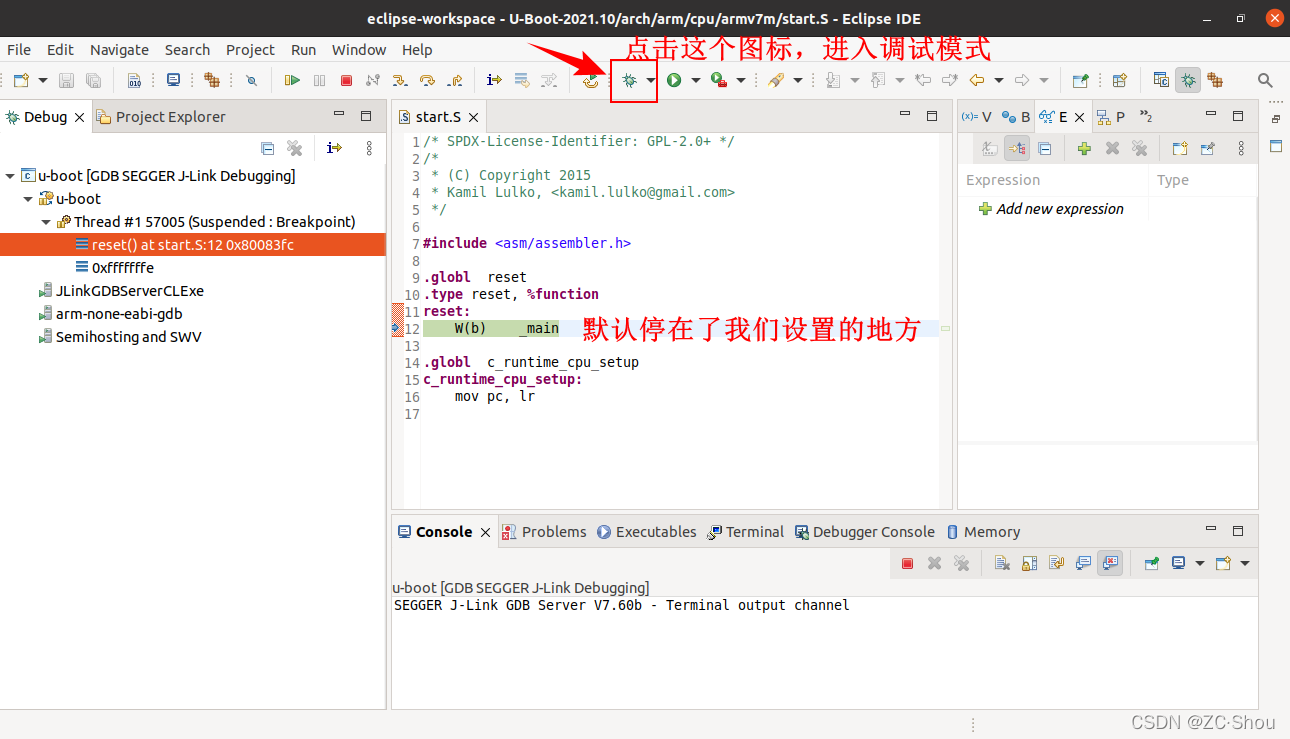1290x739 pixels.
Task: Click Add new expression link
Action: [1060, 209]
